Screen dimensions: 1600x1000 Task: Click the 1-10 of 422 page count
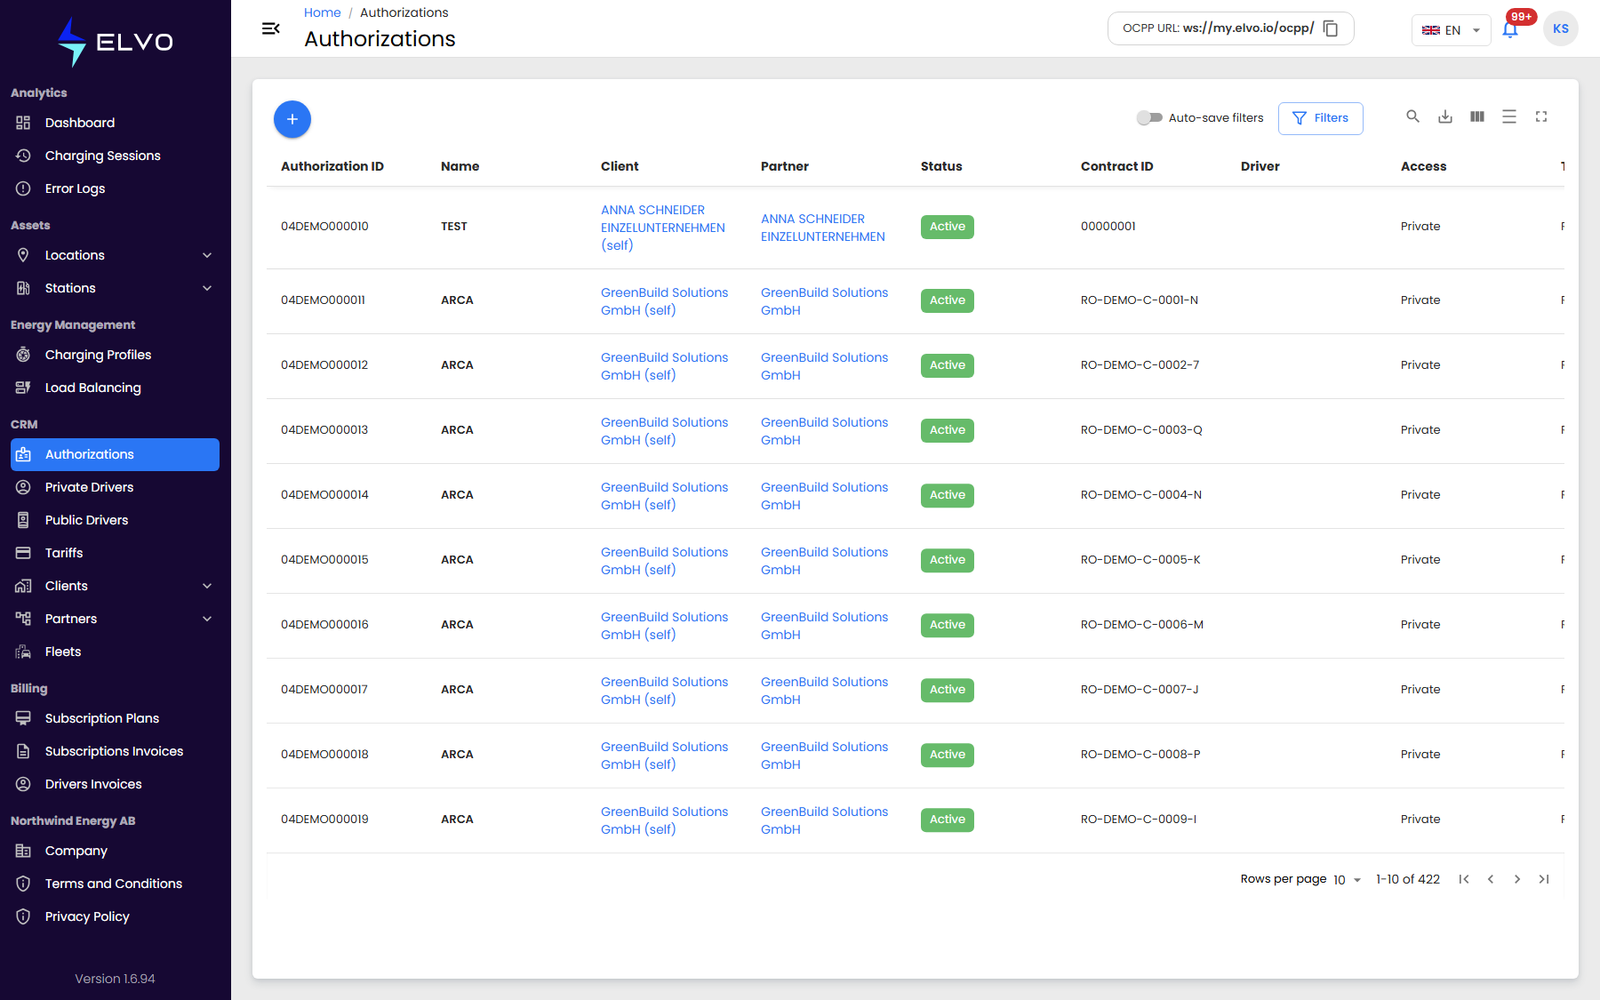(1407, 880)
